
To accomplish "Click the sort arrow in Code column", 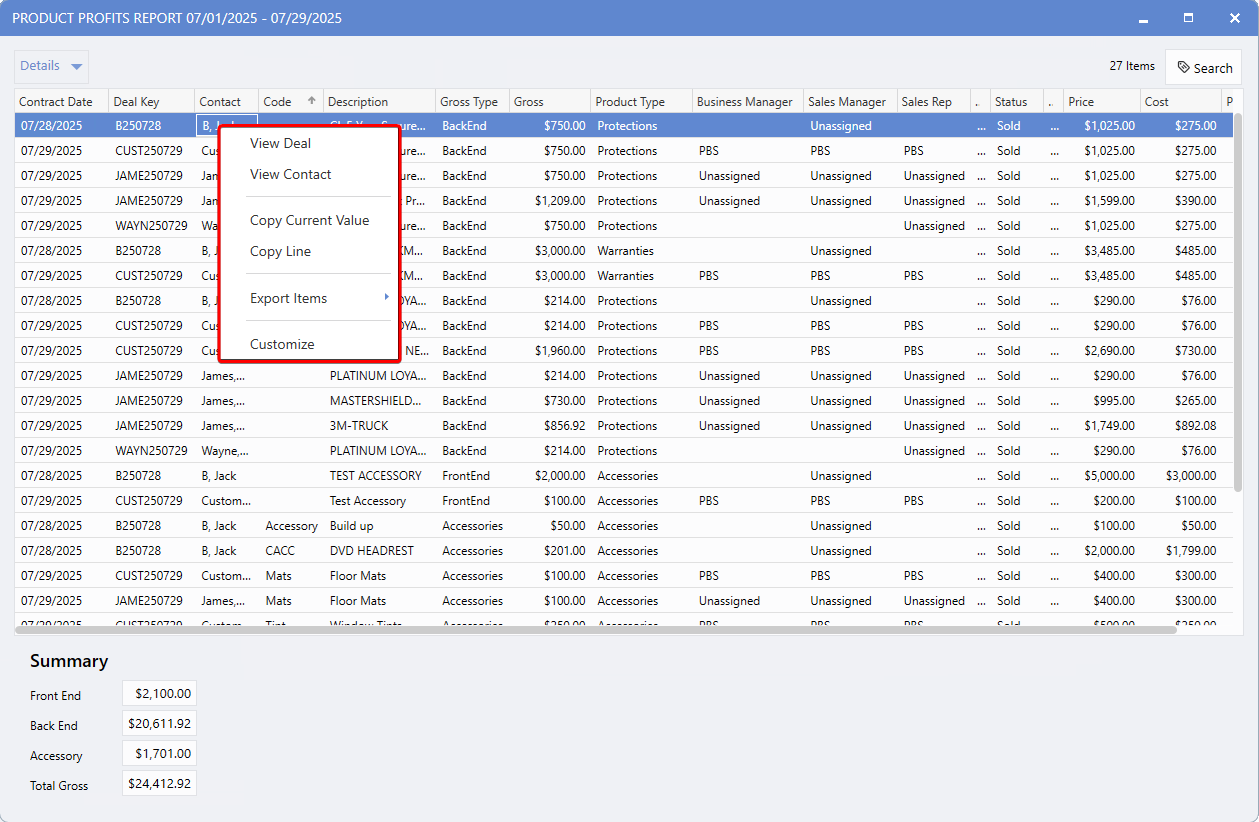I will 311,101.
